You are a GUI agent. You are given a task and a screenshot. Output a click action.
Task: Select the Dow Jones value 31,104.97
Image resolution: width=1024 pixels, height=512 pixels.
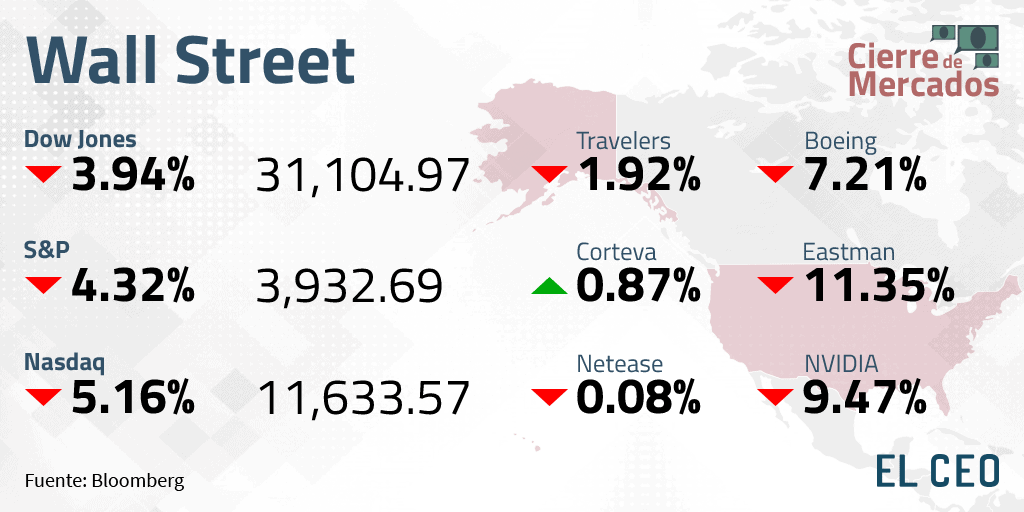(x=362, y=176)
